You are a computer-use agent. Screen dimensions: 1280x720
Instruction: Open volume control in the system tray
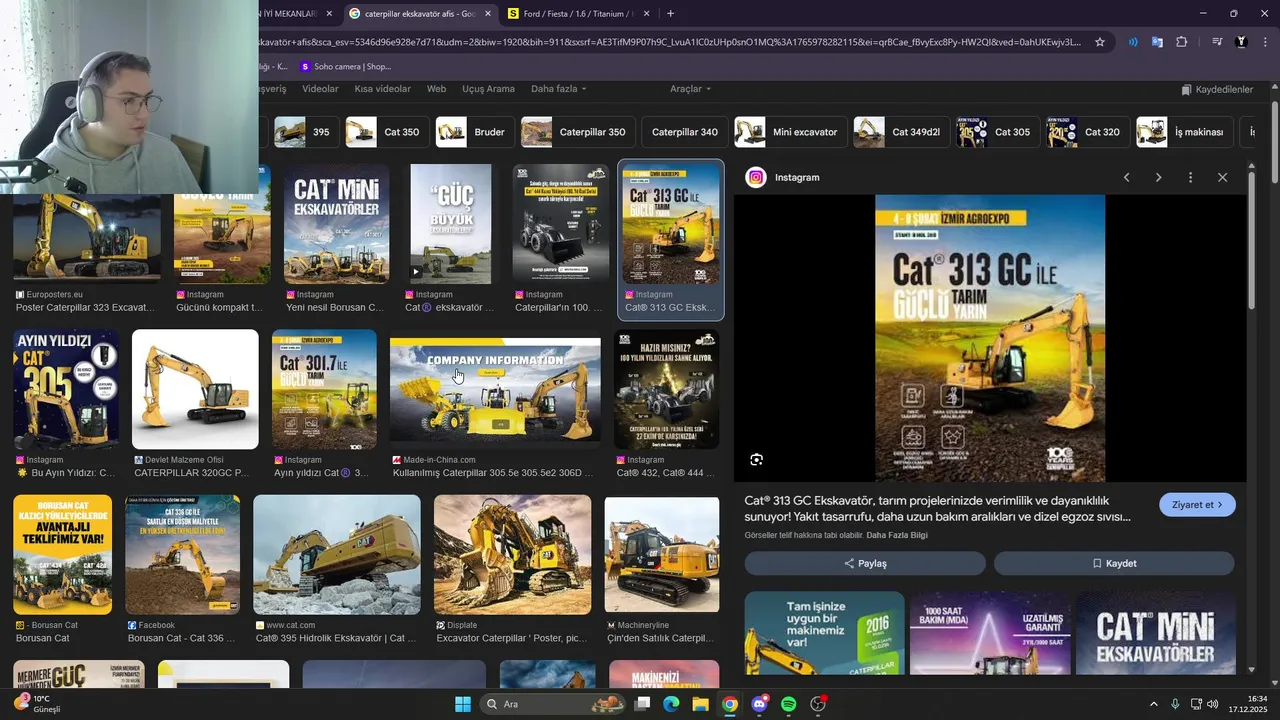pos(1213,704)
